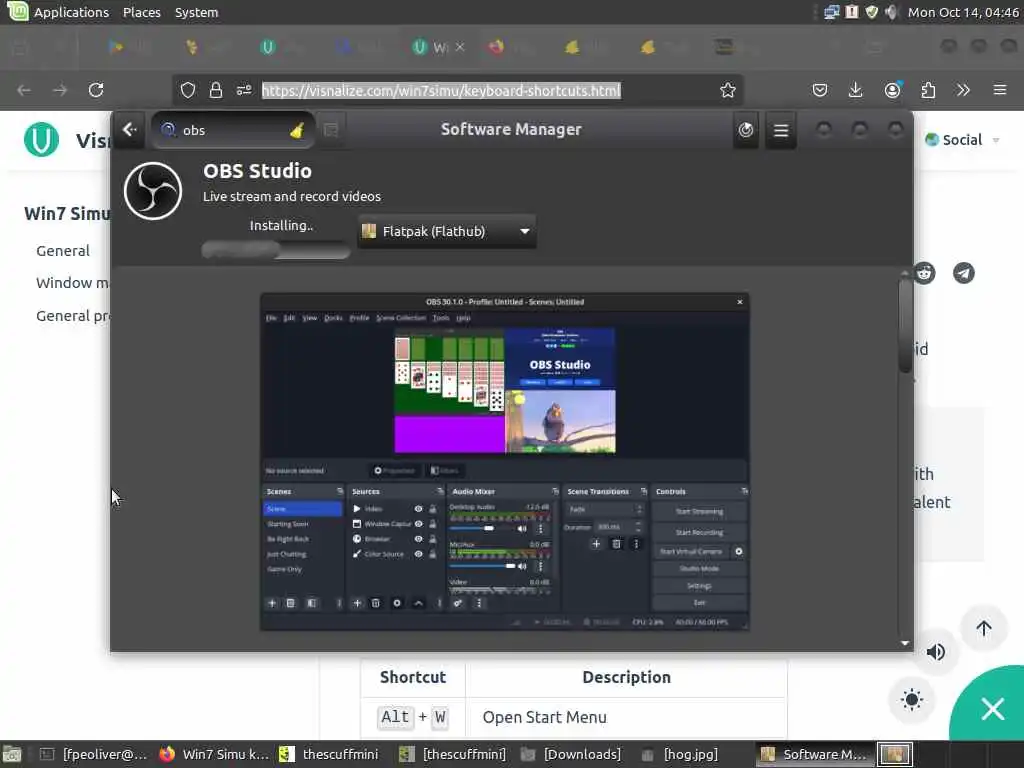
Task: Click the Software Manager vertical scrollbar handle
Action: 905,325
